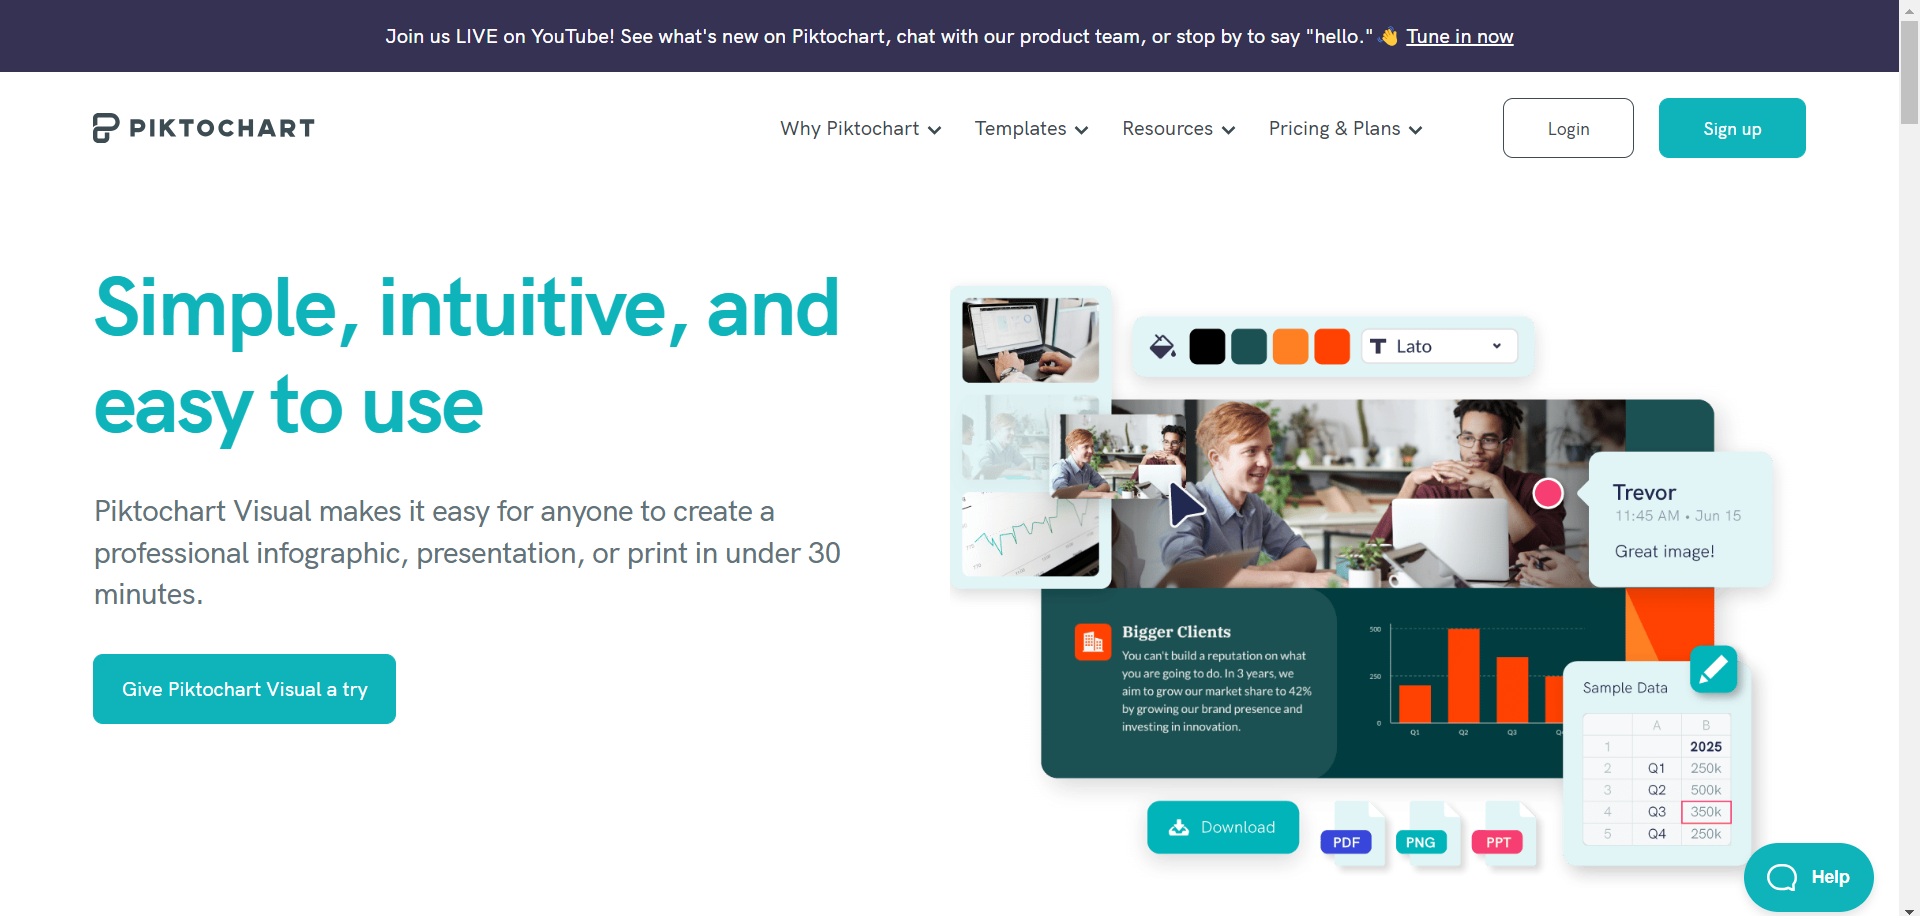The width and height of the screenshot is (1920, 916).
Task: Select the laptop photo thumbnail
Action: pos(1030,340)
